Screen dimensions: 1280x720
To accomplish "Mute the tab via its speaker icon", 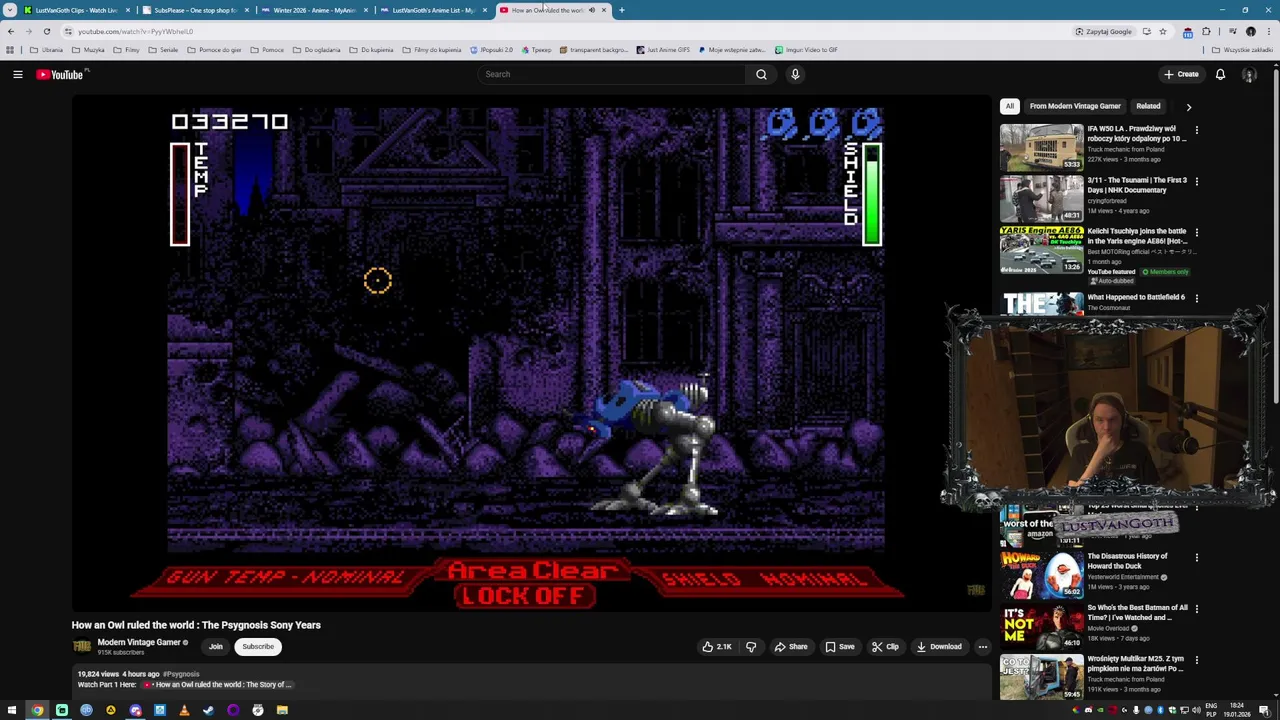I will click(x=591, y=10).
